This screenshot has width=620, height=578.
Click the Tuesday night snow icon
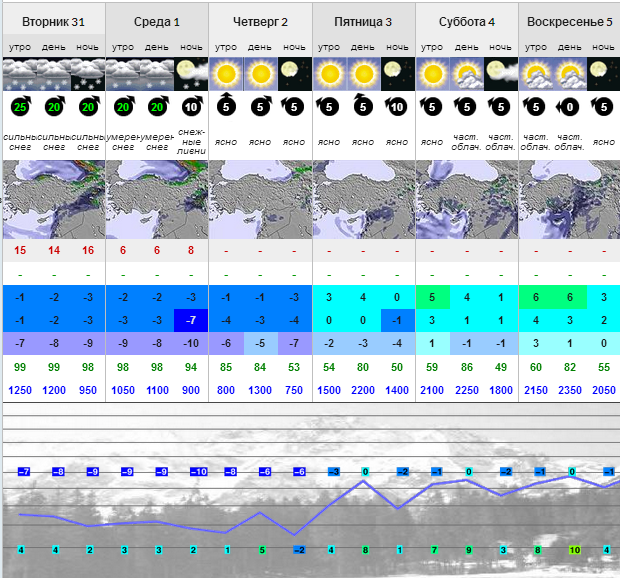(88, 74)
